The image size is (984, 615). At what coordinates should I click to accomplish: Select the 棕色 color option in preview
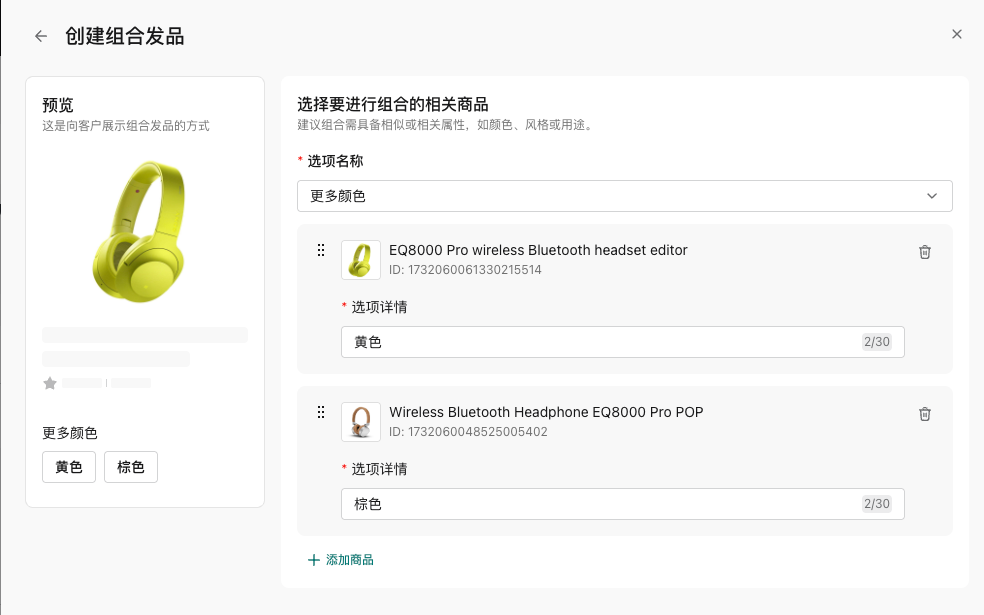point(131,467)
